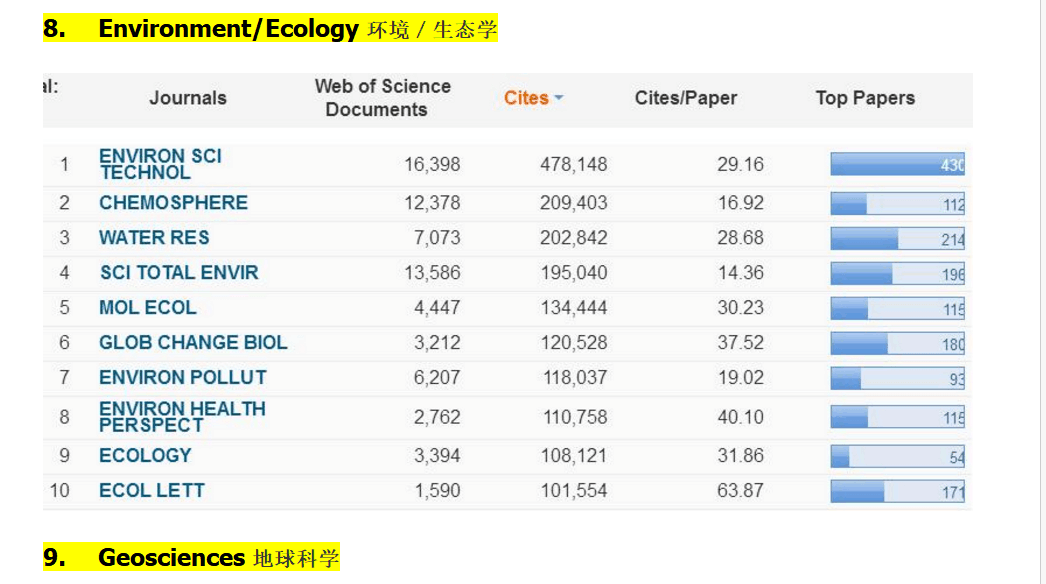Click the GLOB CHANGE BIOL journal link

(x=193, y=343)
